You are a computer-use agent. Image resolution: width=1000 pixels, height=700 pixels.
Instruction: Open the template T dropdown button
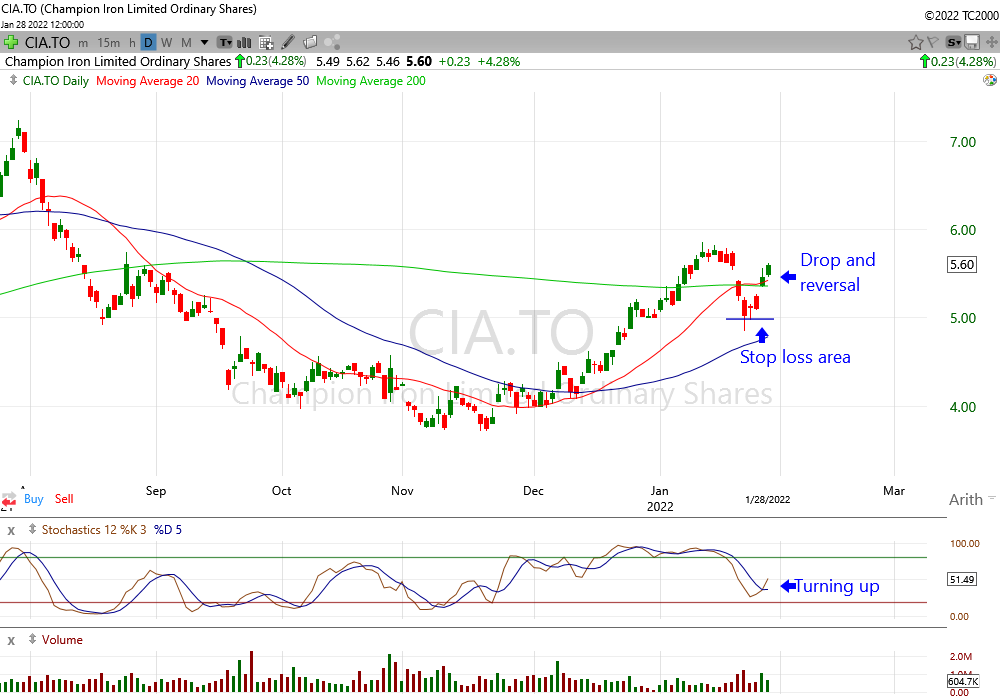click(224, 43)
